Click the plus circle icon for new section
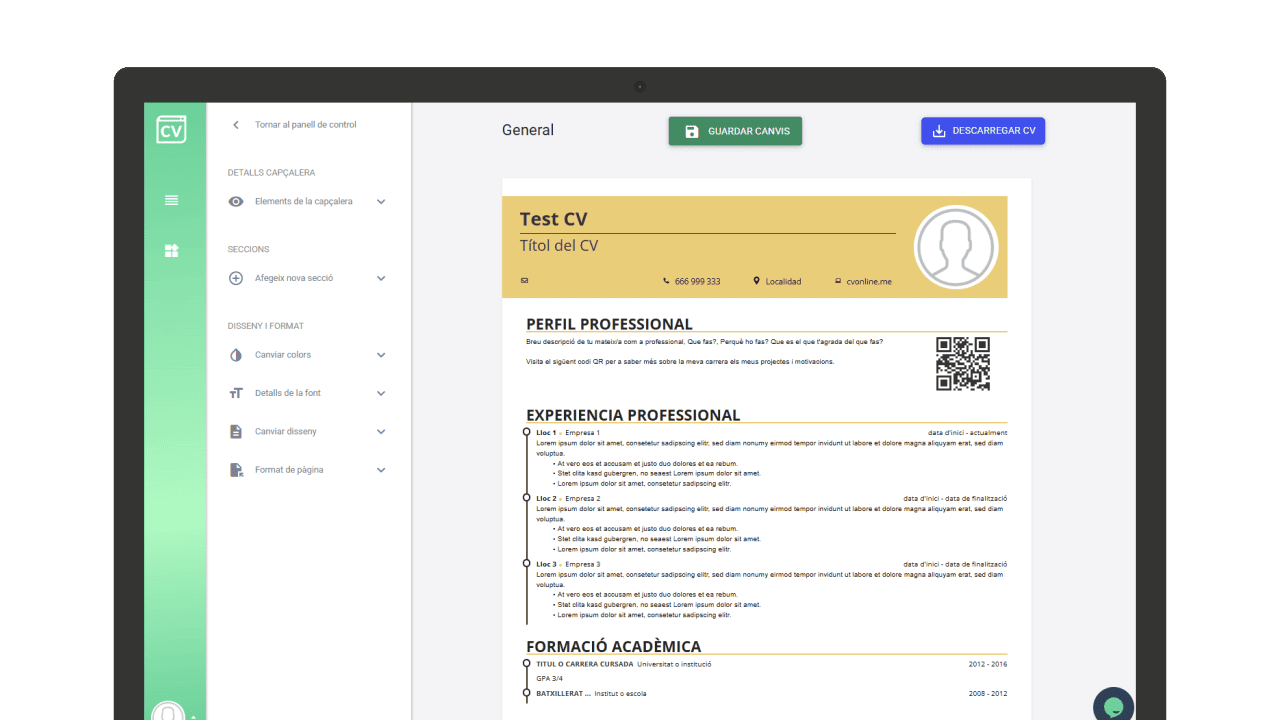 click(x=236, y=278)
